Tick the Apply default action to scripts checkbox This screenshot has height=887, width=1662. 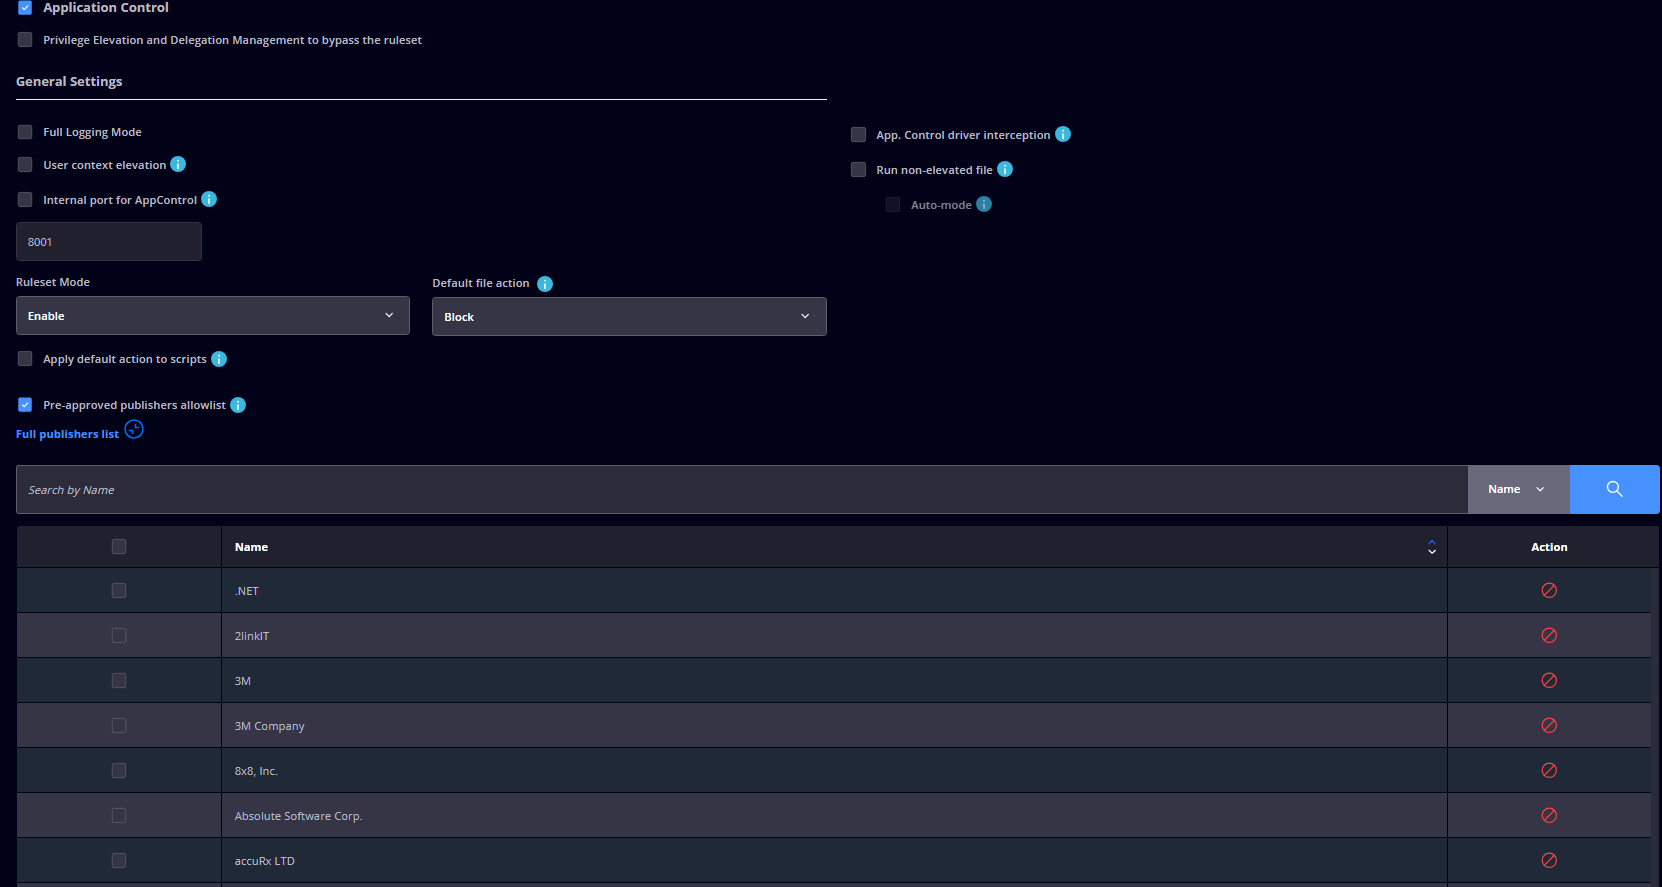pos(25,358)
